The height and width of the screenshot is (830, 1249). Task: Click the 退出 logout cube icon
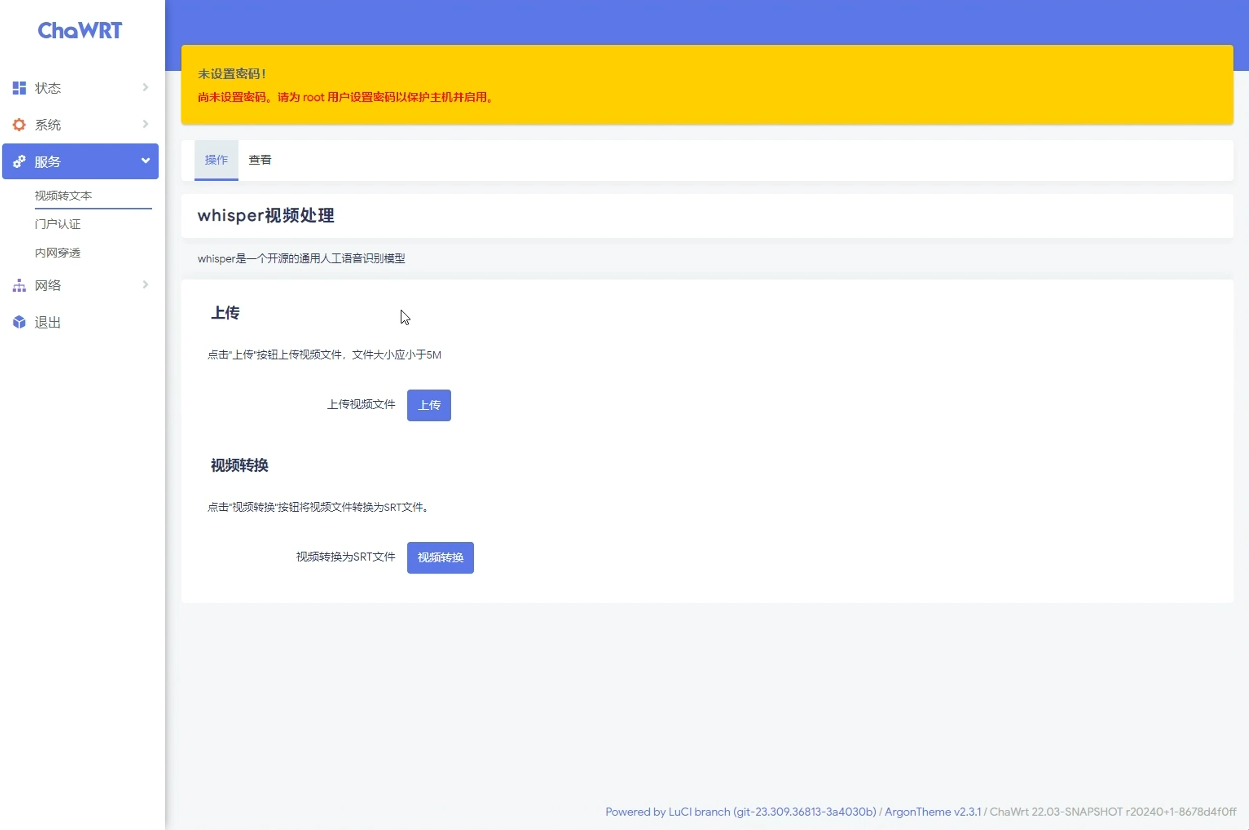tap(19, 322)
